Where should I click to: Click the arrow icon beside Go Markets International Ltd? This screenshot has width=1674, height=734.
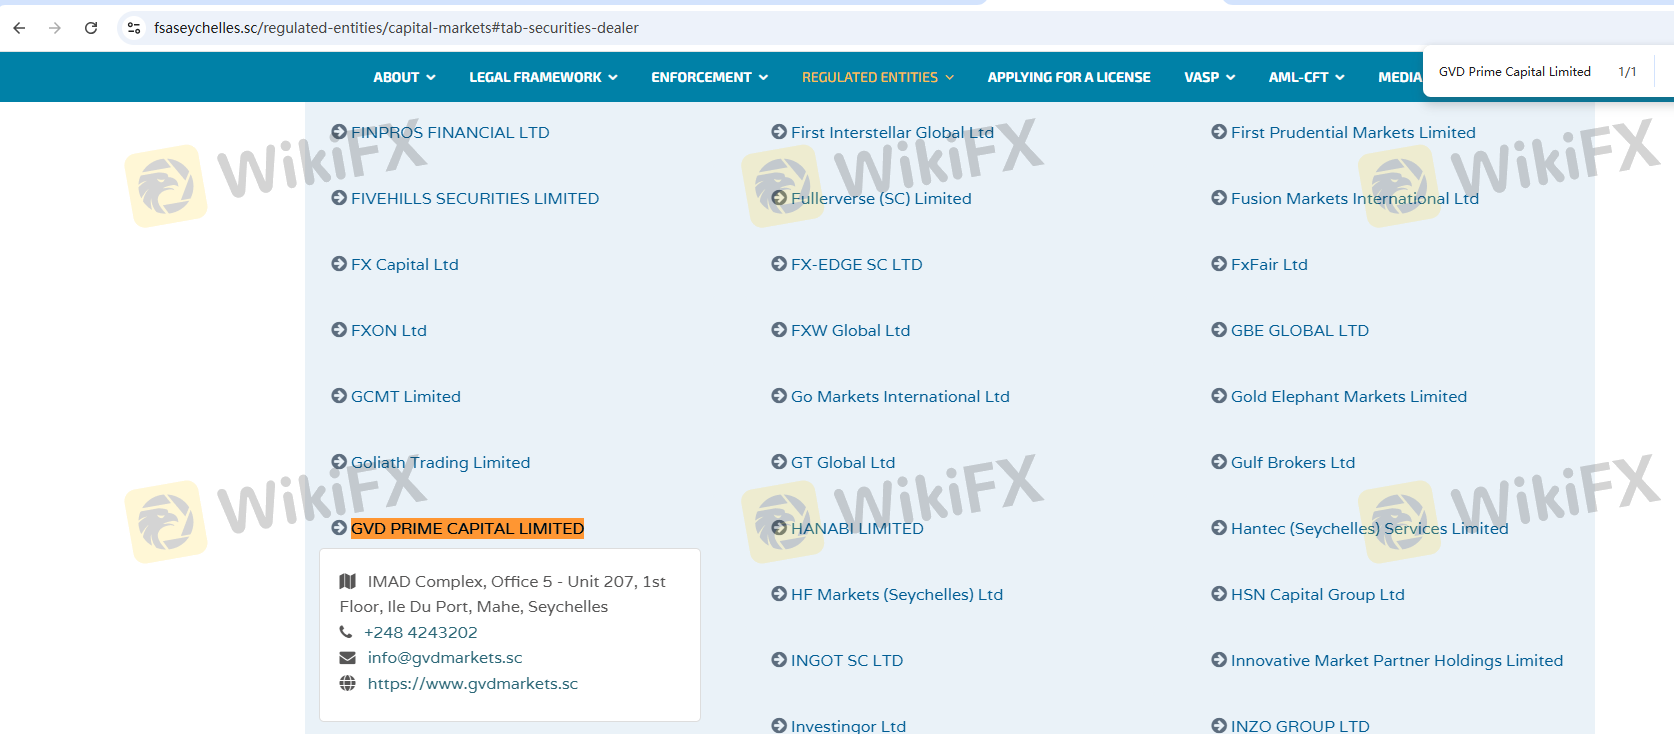[779, 396]
